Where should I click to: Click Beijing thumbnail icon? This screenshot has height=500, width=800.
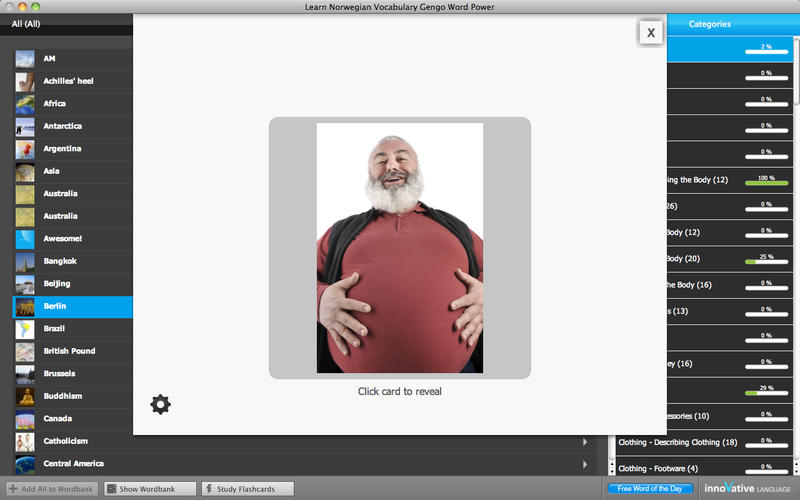[25, 284]
